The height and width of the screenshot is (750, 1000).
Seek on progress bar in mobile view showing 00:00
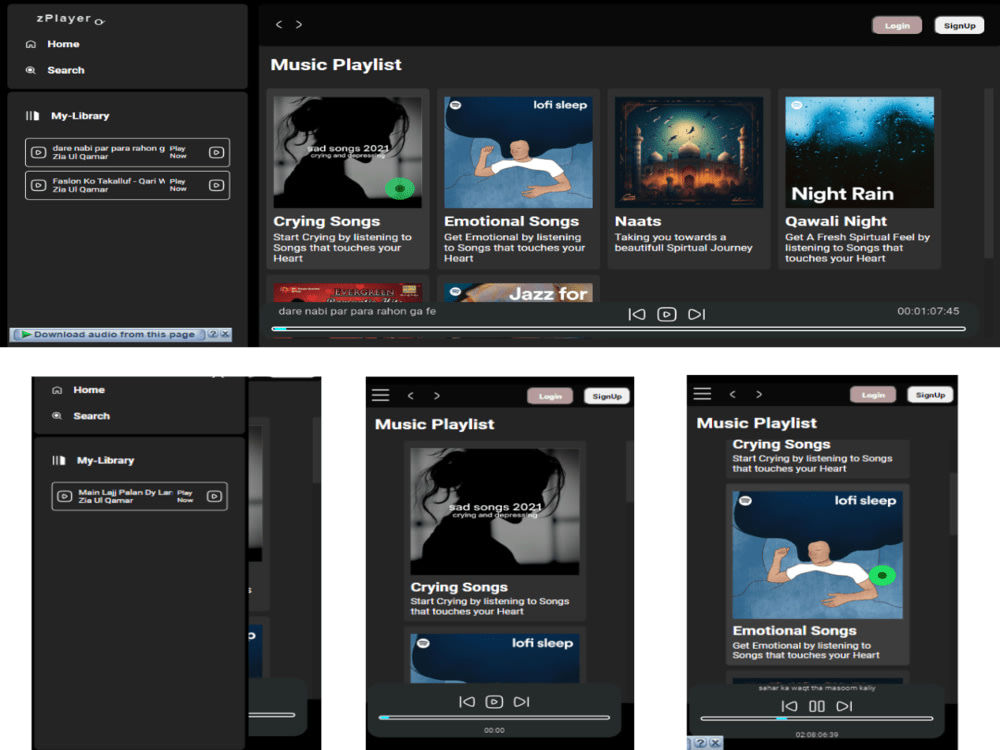494,717
